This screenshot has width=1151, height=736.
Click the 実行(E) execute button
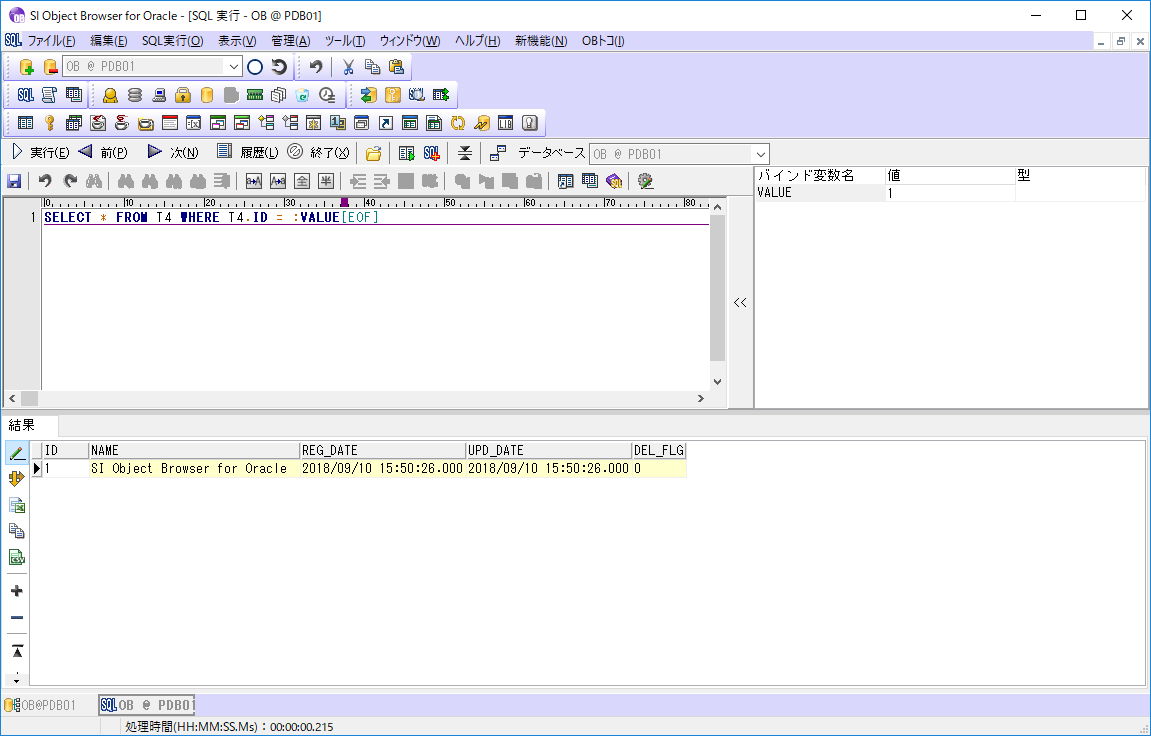coord(40,153)
